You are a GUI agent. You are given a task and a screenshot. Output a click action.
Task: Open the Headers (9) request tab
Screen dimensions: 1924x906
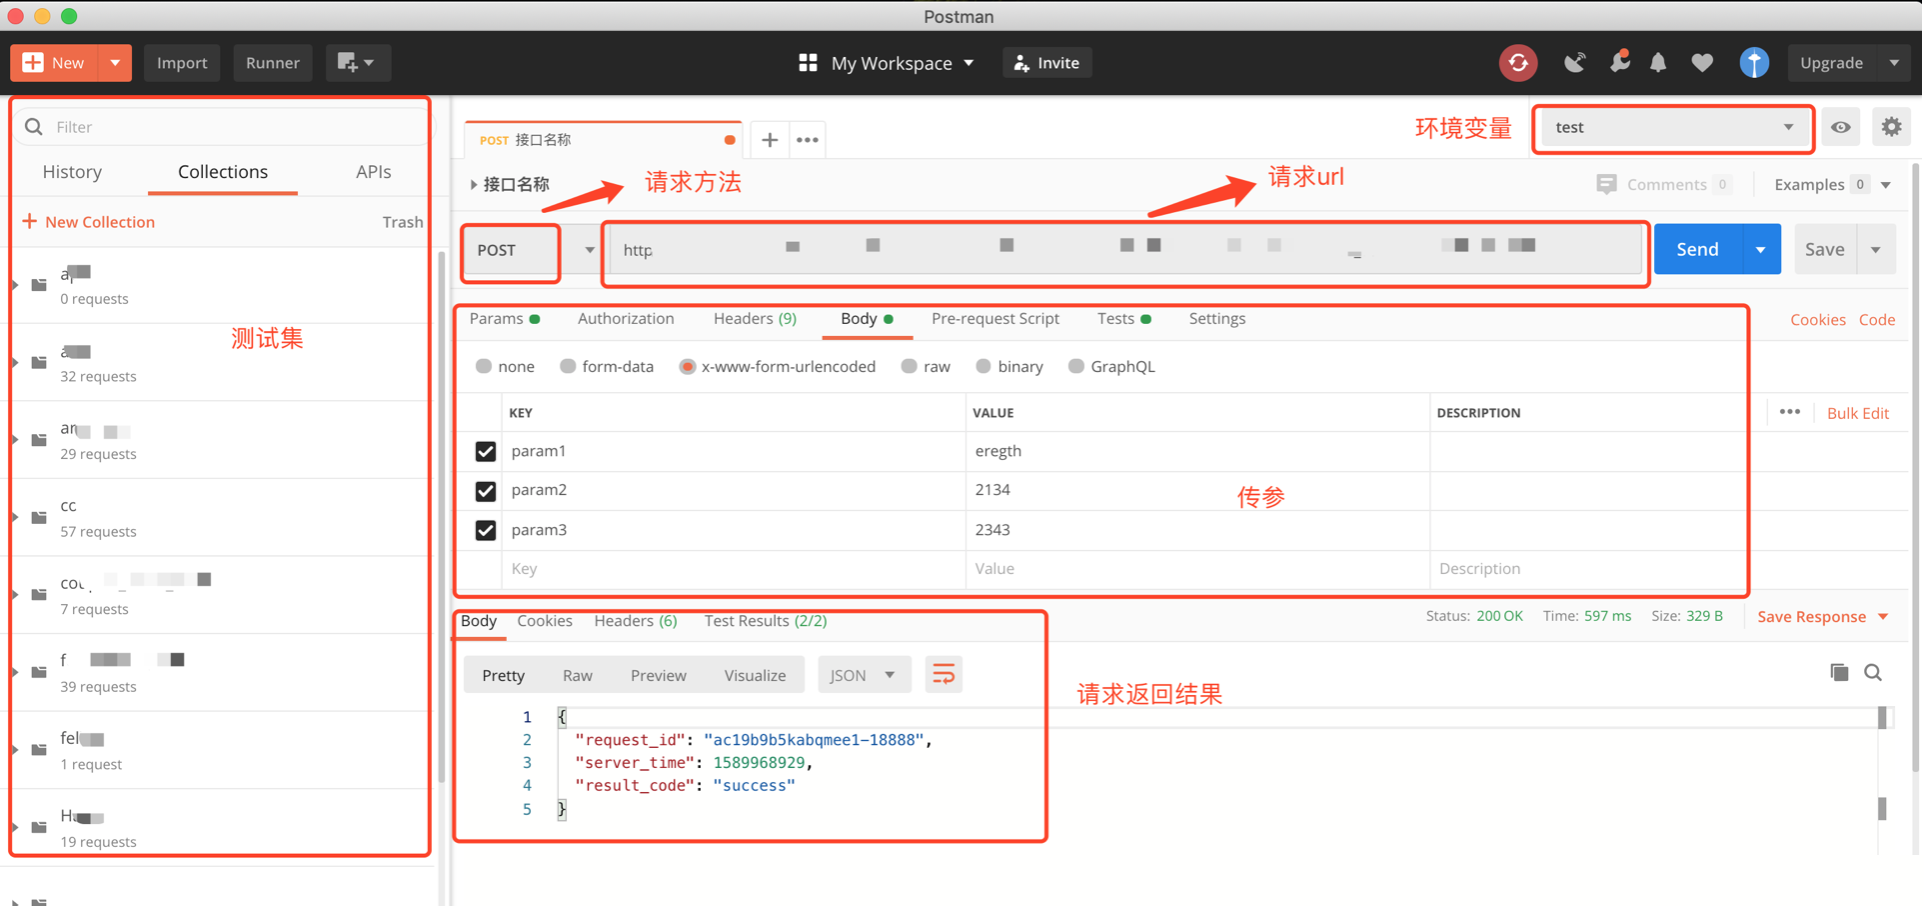(x=755, y=318)
